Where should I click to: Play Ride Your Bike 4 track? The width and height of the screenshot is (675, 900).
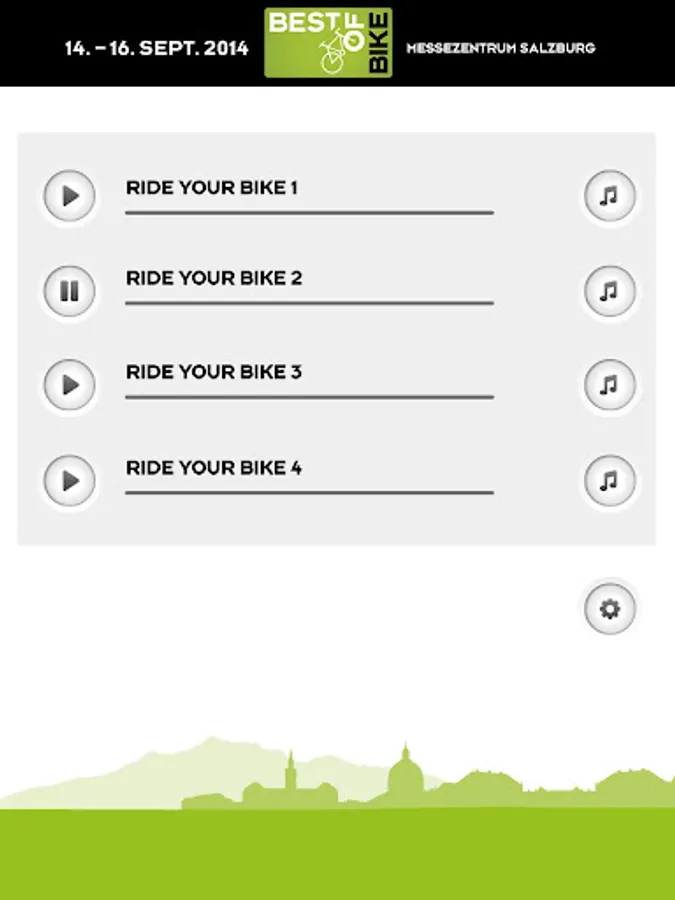(x=70, y=481)
